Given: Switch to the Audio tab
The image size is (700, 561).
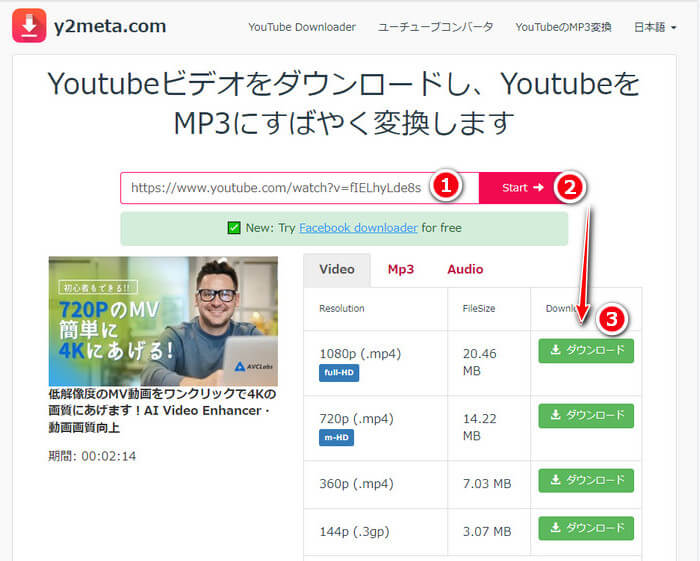Looking at the screenshot, I should [465, 270].
